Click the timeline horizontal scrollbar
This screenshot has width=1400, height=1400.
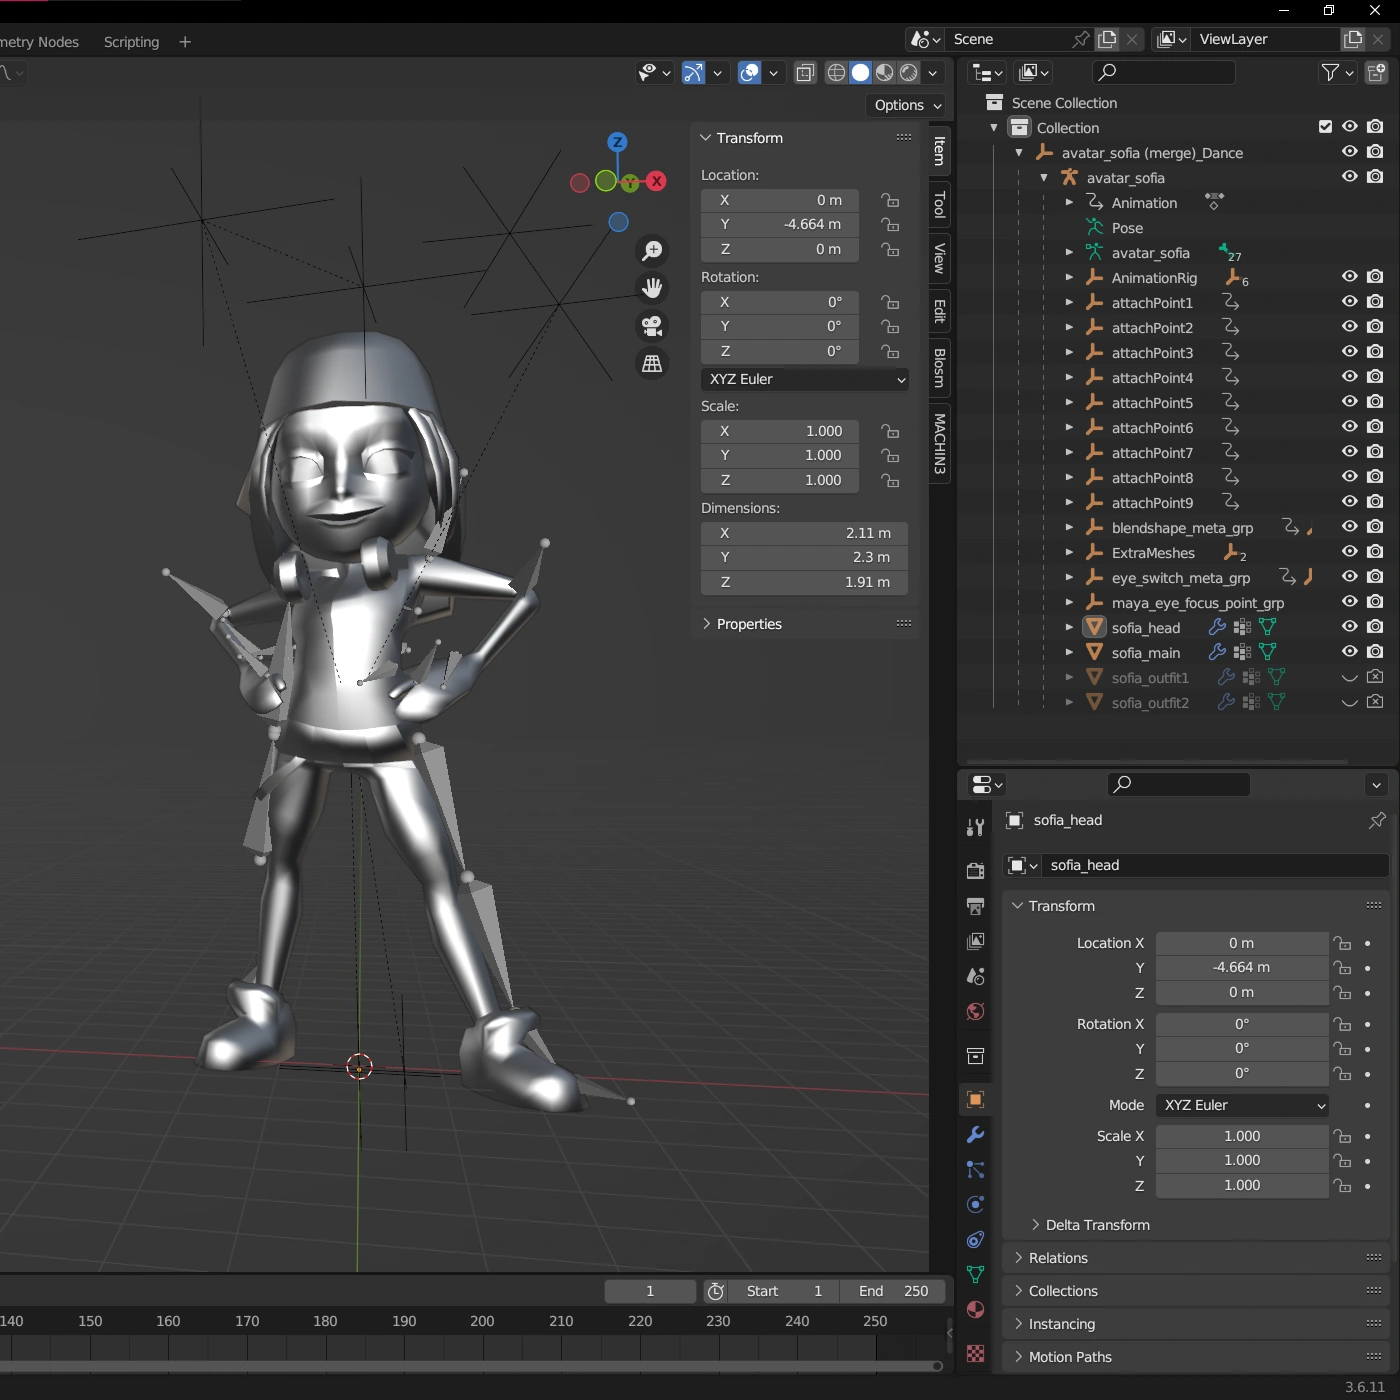(x=470, y=1366)
